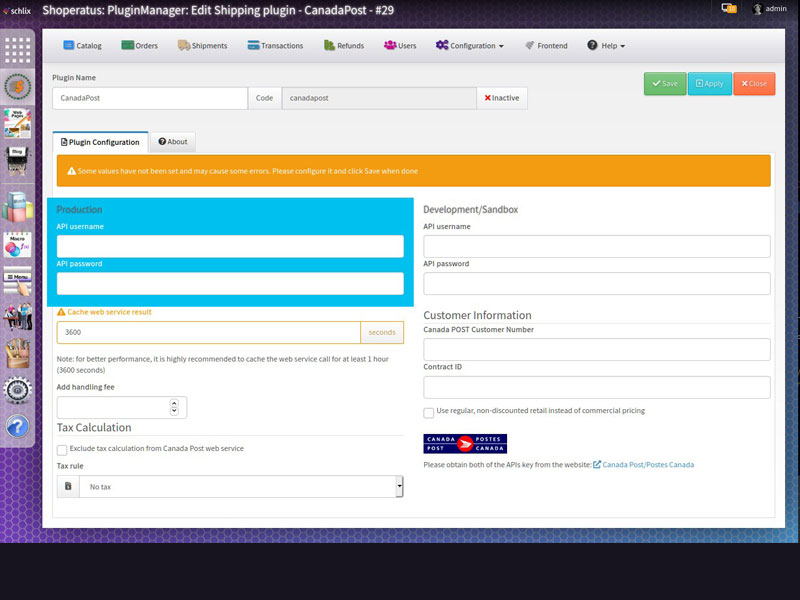
Task: Expand the Help dropdown in navigation bar
Action: click(x=606, y=45)
